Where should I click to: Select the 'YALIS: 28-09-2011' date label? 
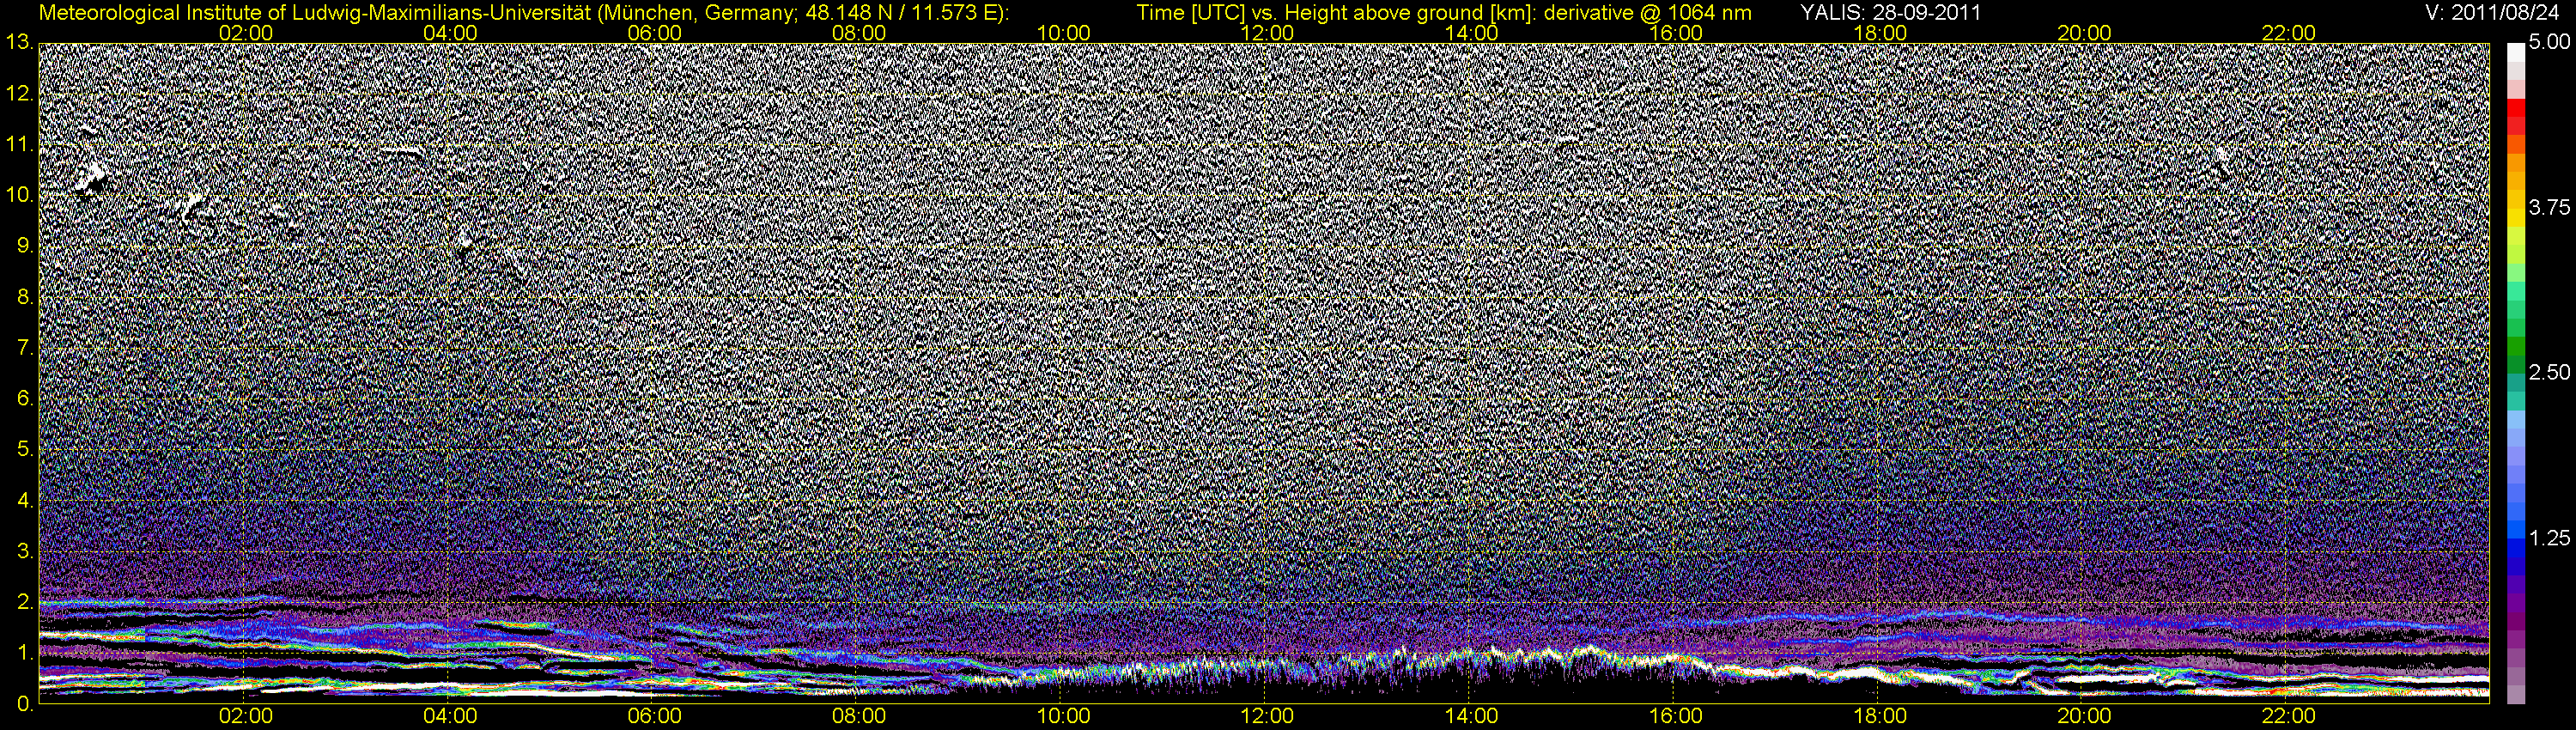(1890, 12)
